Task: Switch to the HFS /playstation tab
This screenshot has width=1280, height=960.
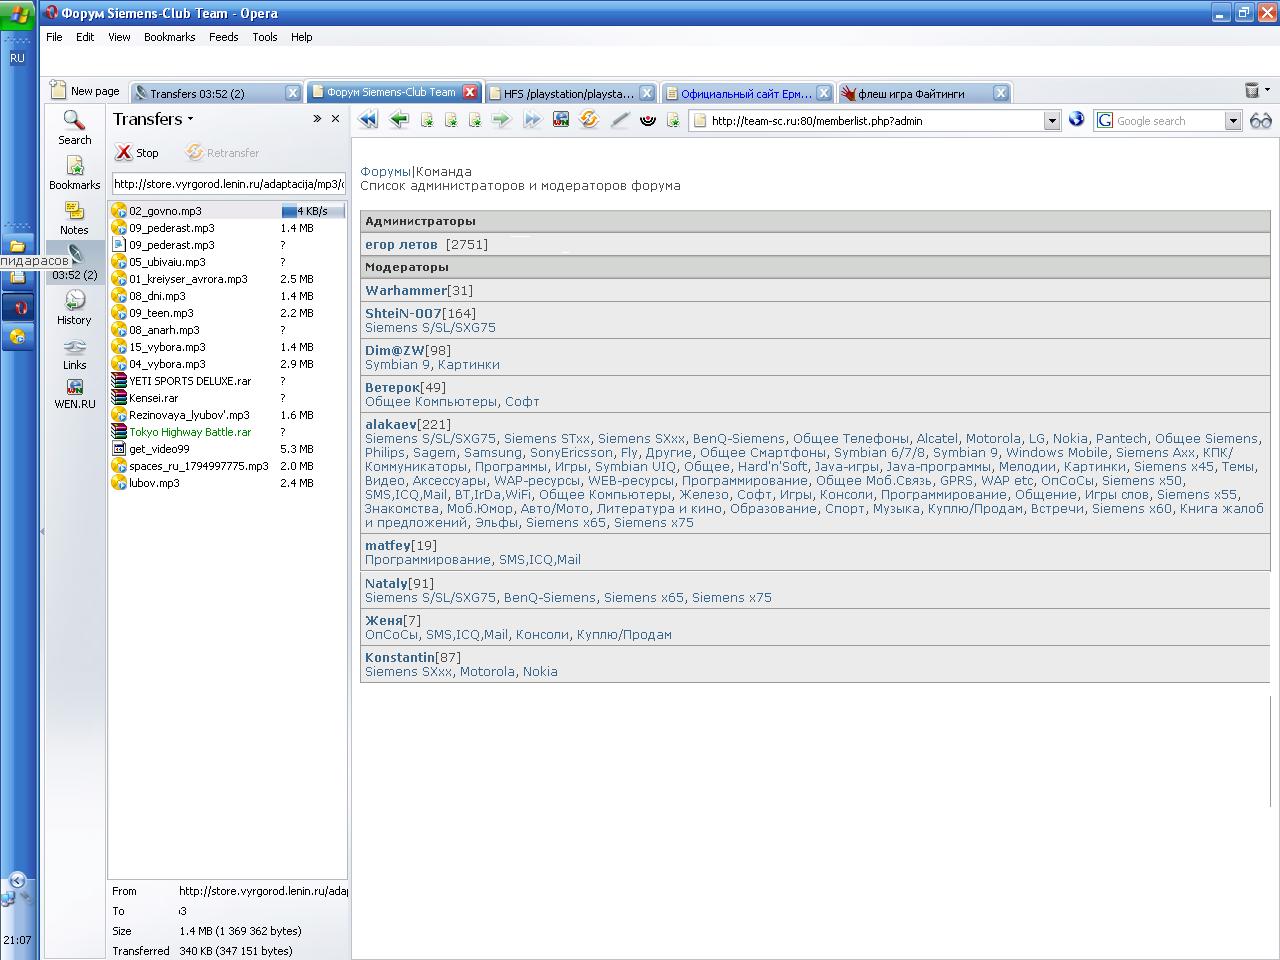Action: point(568,93)
